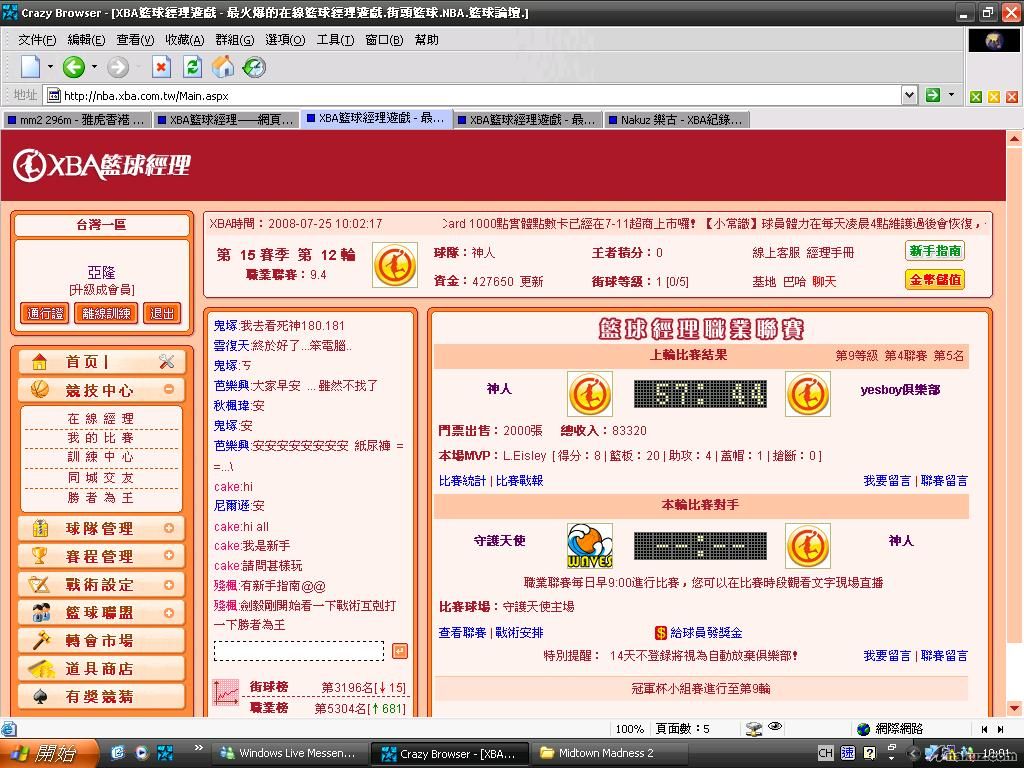Image resolution: width=1024 pixels, height=768 pixels.
Task: Open the address bar URL dropdown
Action: [909, 95]
